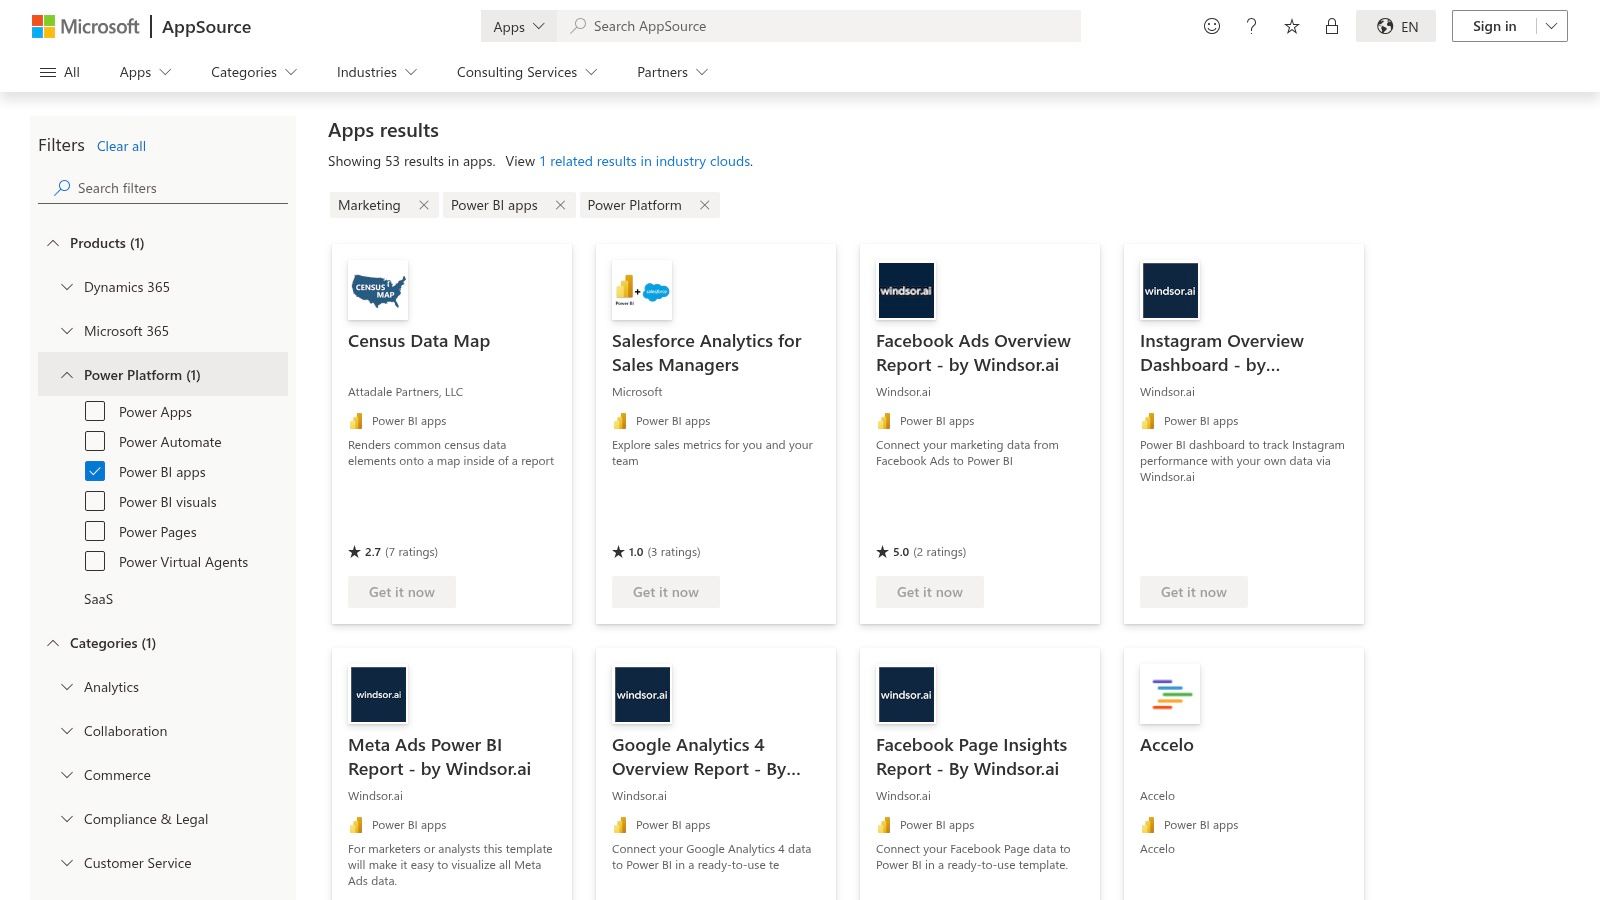The width and height of the screenshot is (1600, 900).
Task: Click the favorites star icon
Action: pos(1291,26)
